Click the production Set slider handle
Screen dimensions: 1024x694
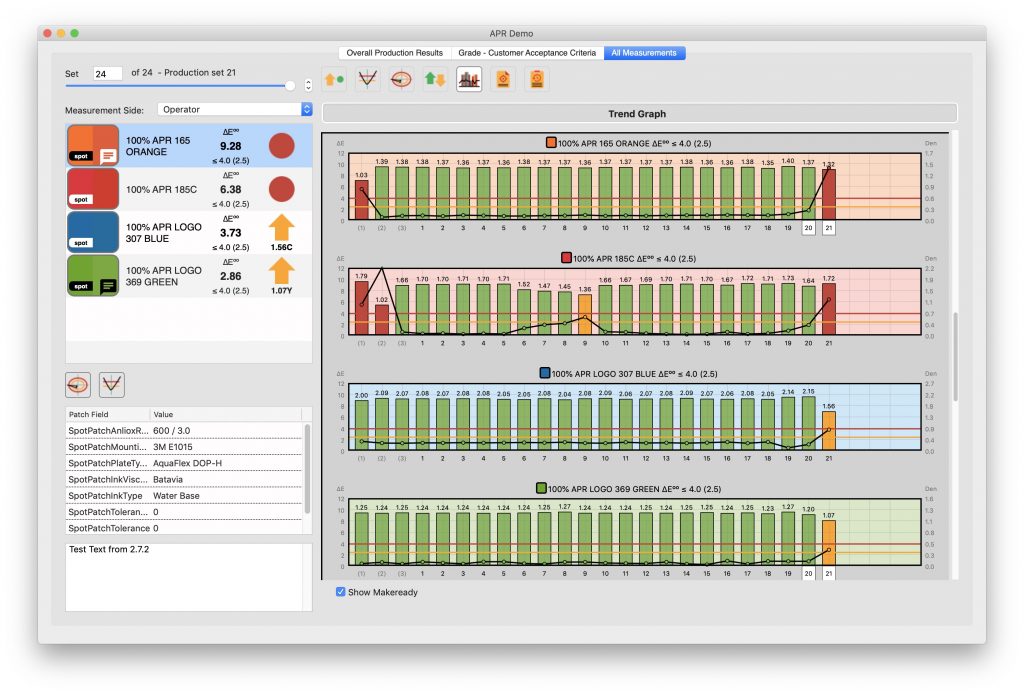click(x=290, y=86)
